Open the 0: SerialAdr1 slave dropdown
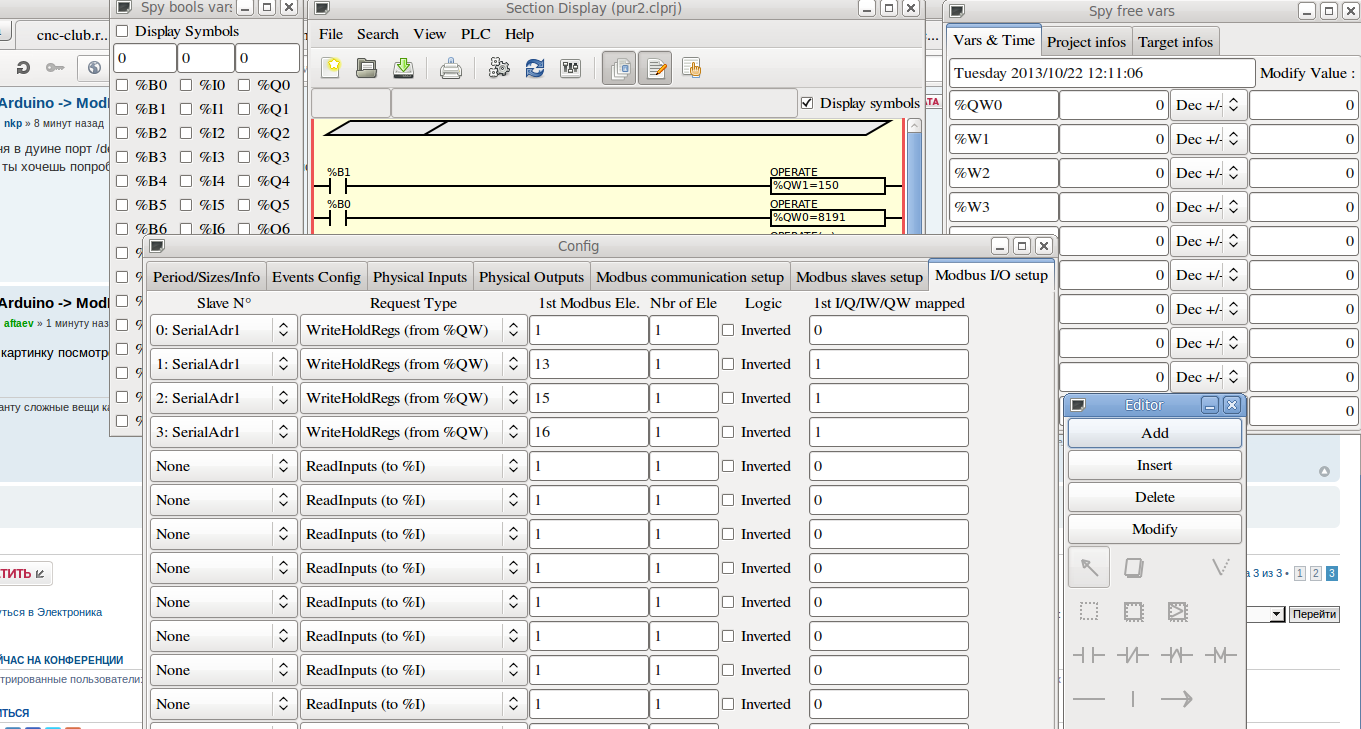The width and height of the screenshot is (1361, 729). 224,330
